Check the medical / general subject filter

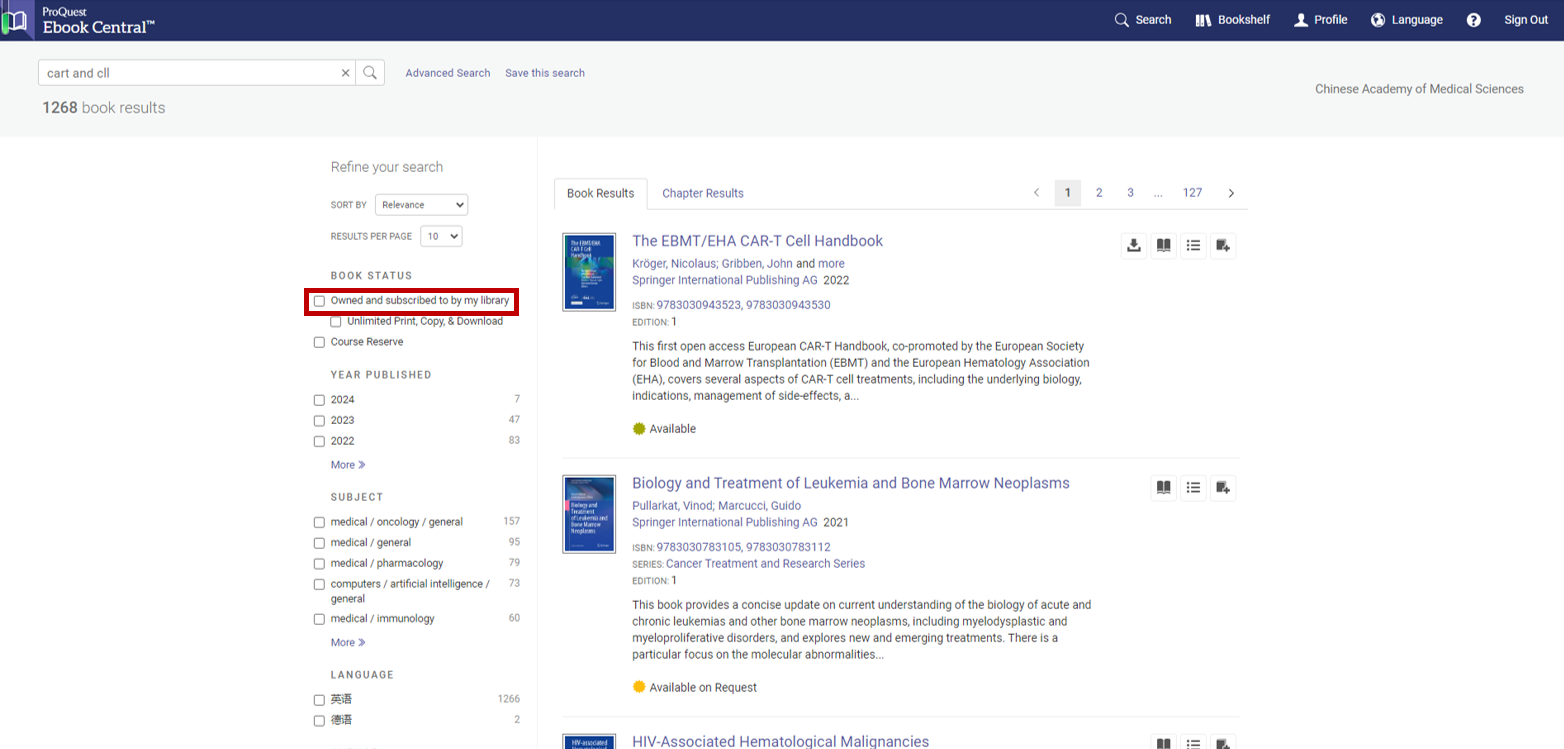click(x=320, y=543)
